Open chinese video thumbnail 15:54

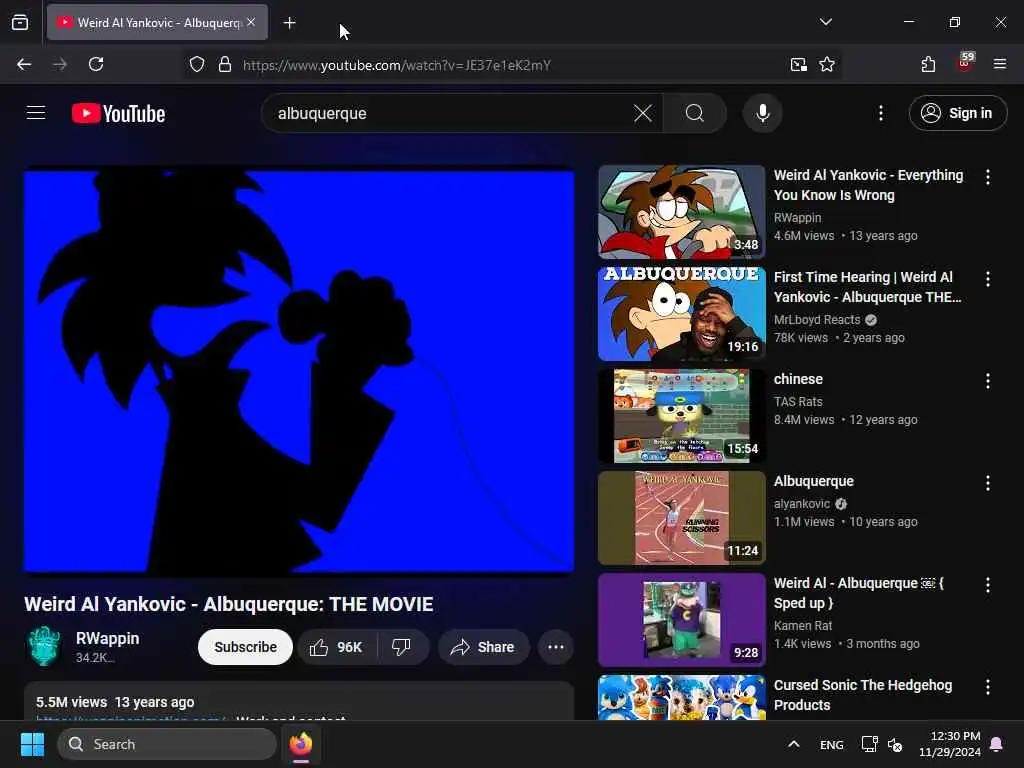682,415
